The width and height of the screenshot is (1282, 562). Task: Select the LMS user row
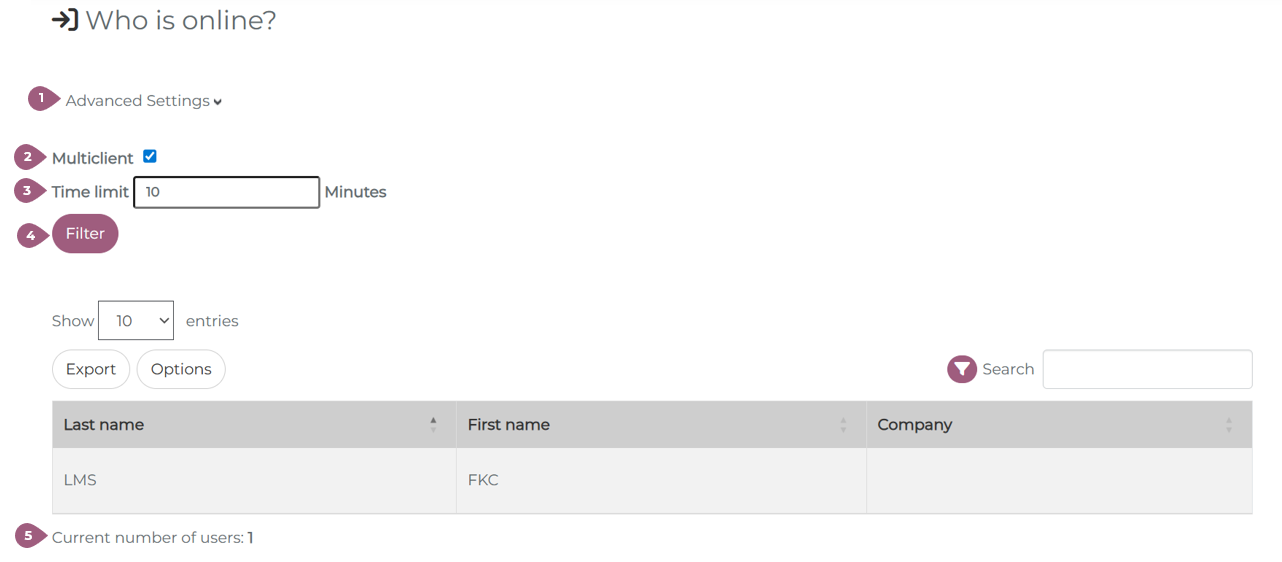click(x=80, y=480)
